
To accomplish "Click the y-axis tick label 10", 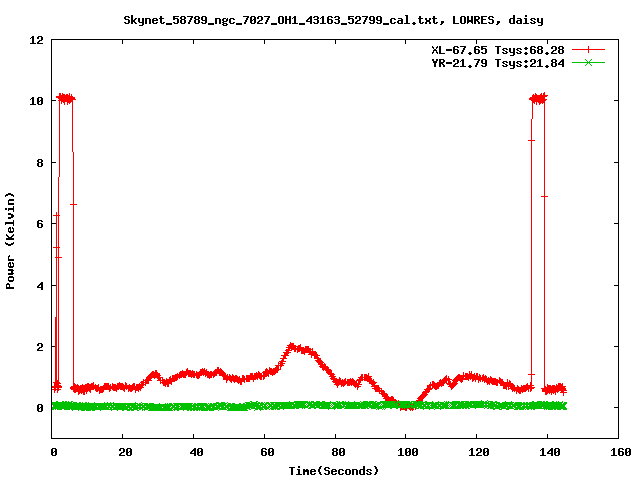I will pos(37,101).
